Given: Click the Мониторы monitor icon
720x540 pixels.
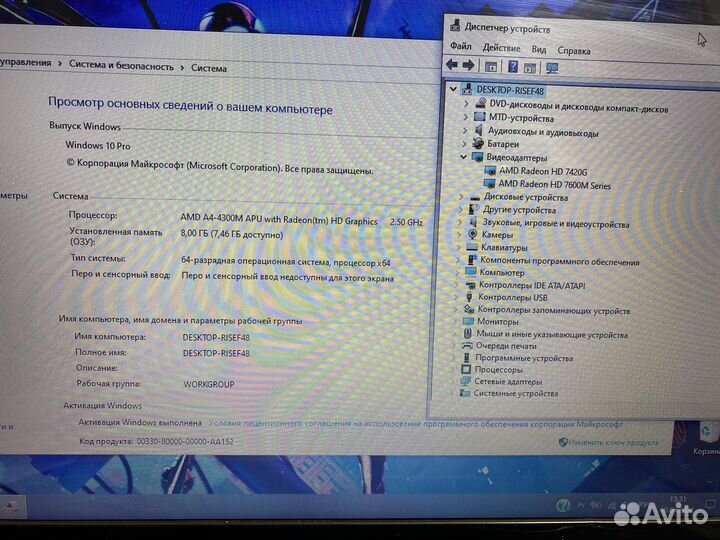Looking at the screenshot, I should tap(468, 321).
